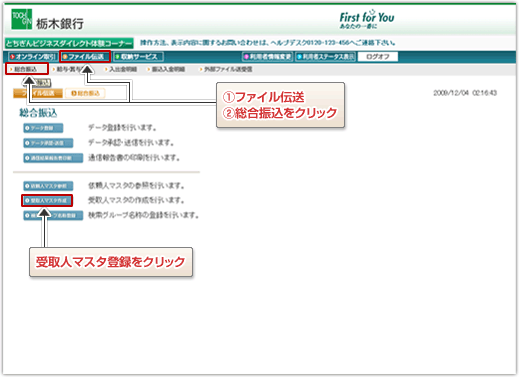Click the text 受取人マスタの作成を行います。
Image resolution: width=520 pixels, height=377 pixels.
136,201
